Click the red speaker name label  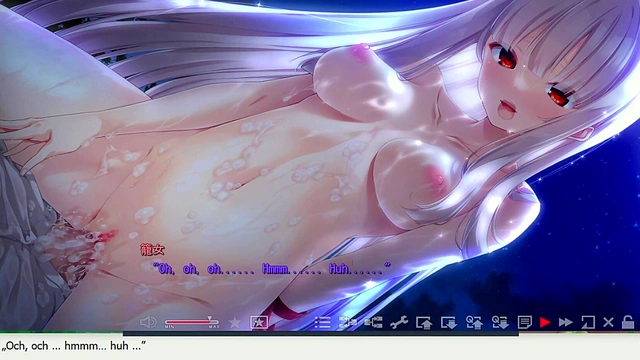tap(152, 250)
